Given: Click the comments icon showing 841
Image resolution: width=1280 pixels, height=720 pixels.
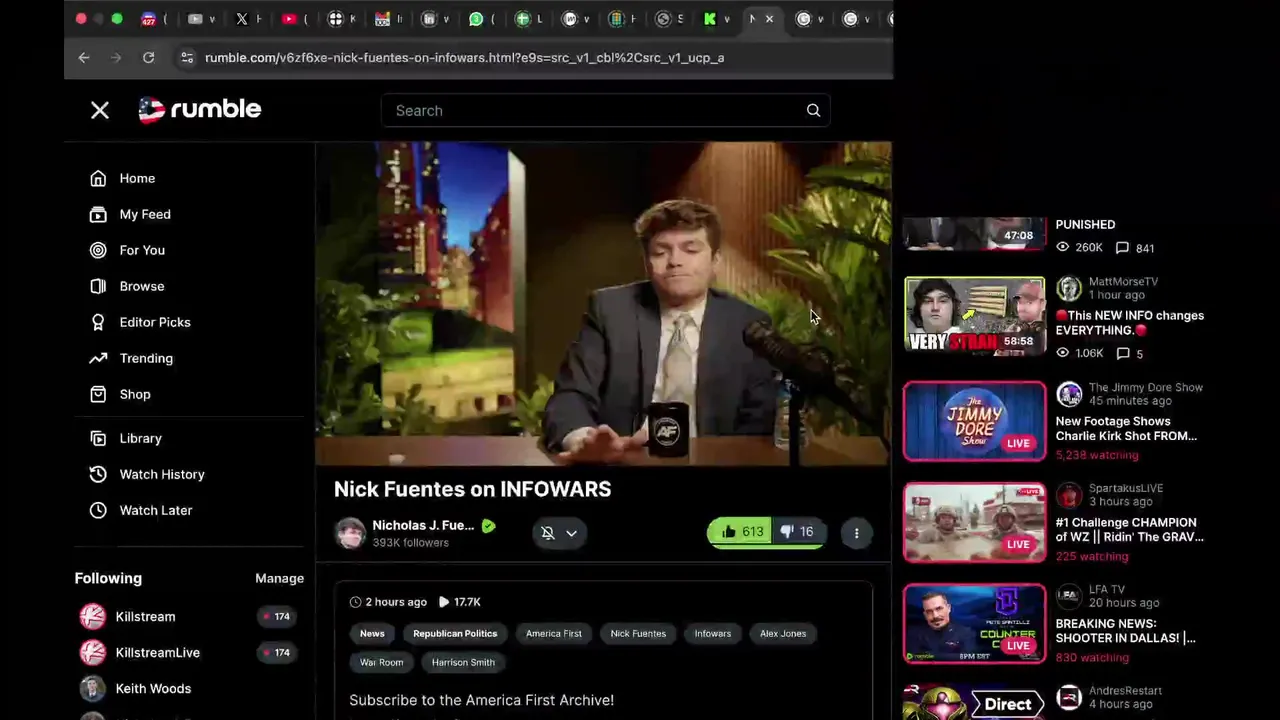Looking at the screenshot, I should click(x=1122, y=248).
